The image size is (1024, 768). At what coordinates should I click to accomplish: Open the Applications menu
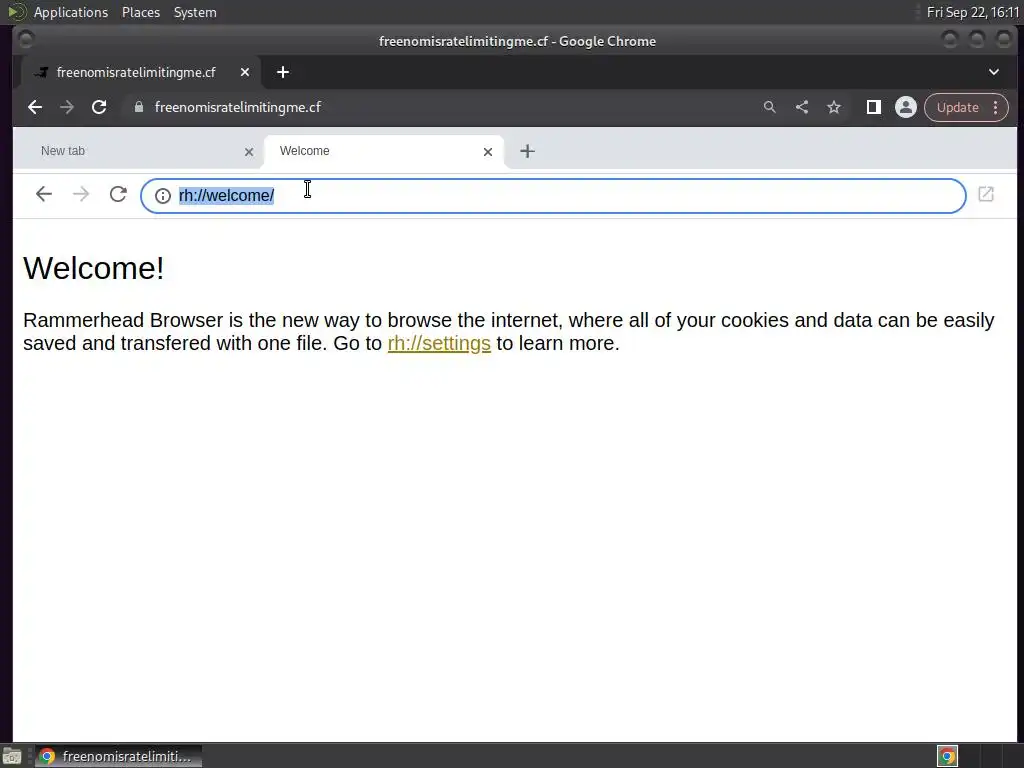(71, 12)
